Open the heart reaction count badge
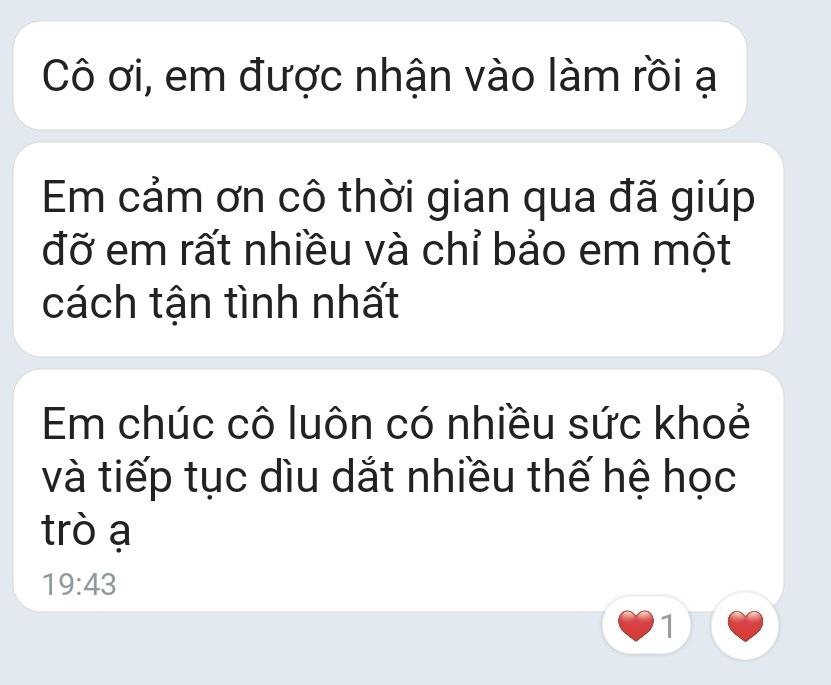831x685 pixels. coord(646,626)
